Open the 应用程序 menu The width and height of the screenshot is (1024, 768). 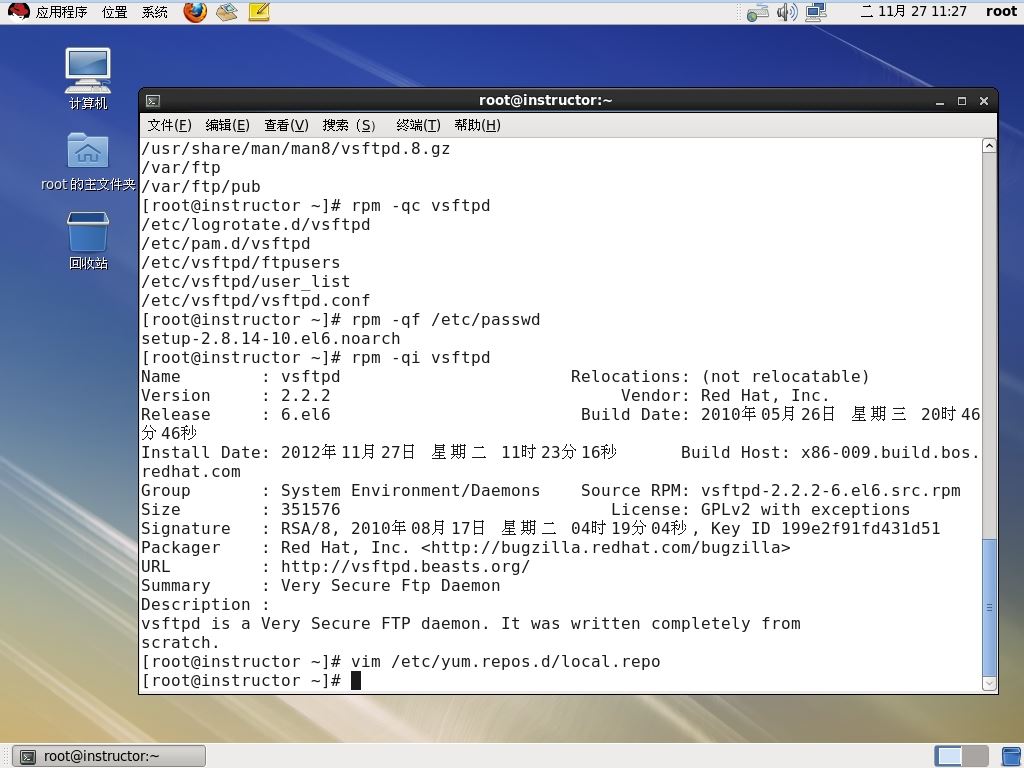pyautogui.click(x=61, y=12)
